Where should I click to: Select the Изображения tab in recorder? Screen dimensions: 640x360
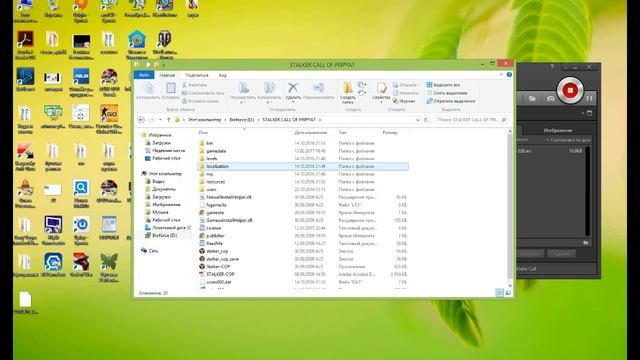[558, 130]
